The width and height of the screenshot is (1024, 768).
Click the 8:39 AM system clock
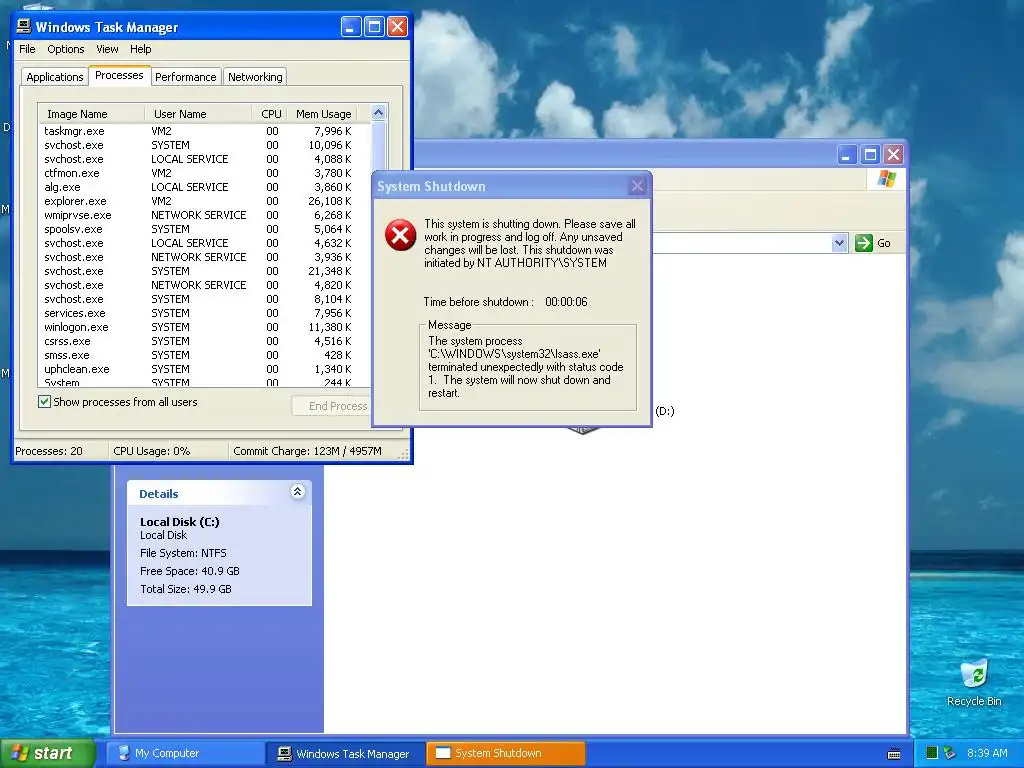[x=987, y=753]
